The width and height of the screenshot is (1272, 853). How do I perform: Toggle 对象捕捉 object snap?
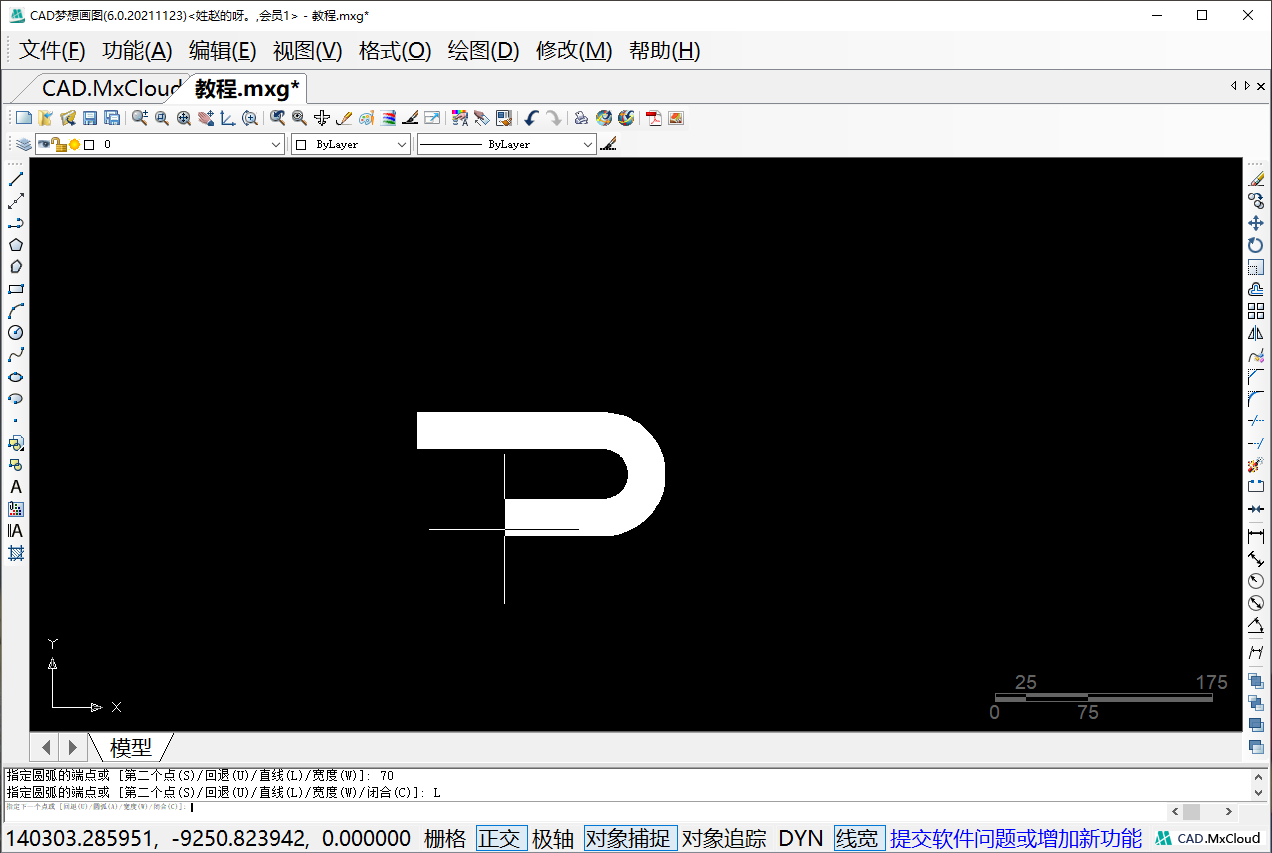tap(630, 838)
